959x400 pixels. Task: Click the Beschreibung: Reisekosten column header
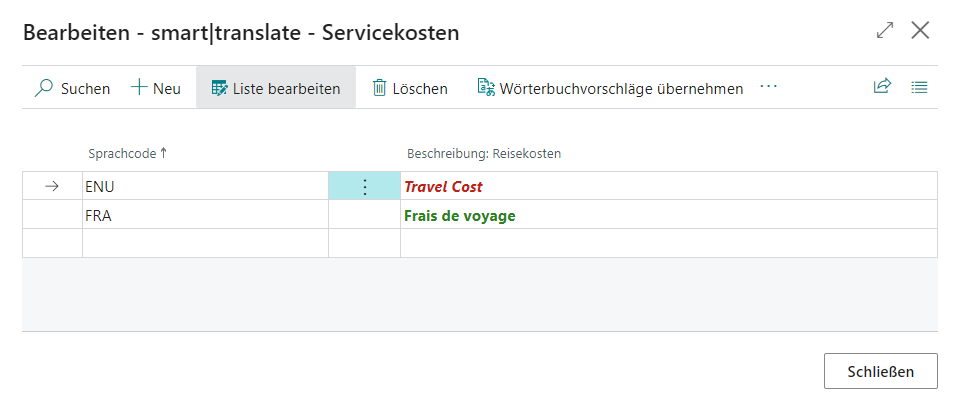pyautogui.click(x=483, y=153)
